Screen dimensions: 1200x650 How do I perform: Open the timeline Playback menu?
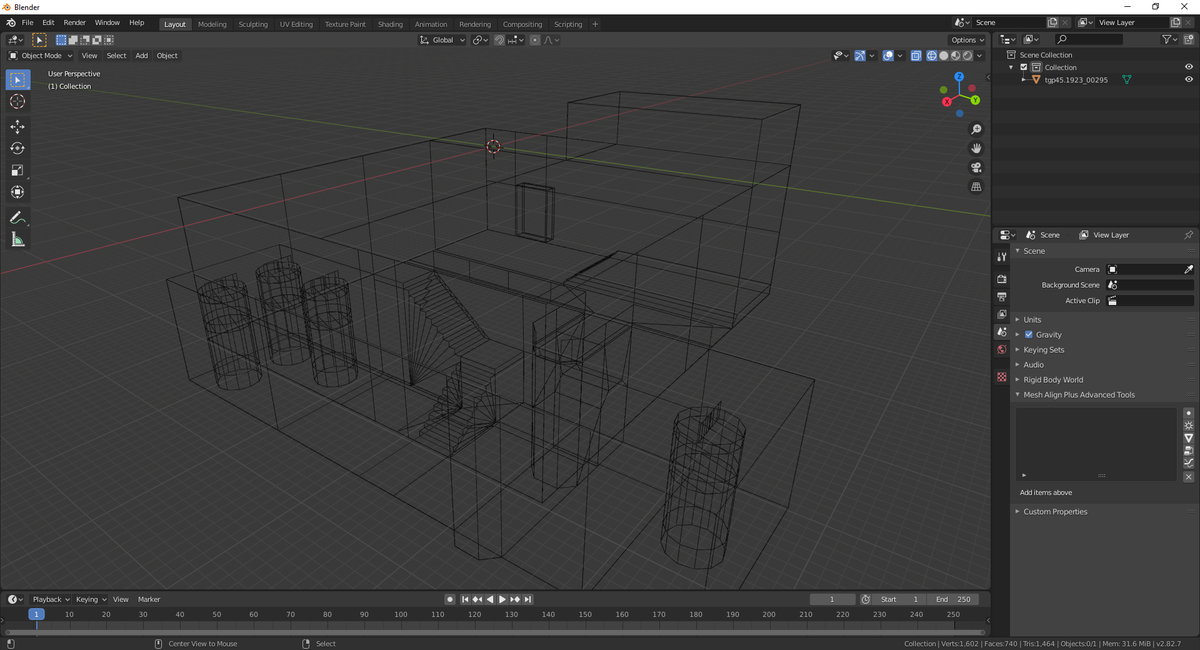pyautogui.click(x=50, y=599)
